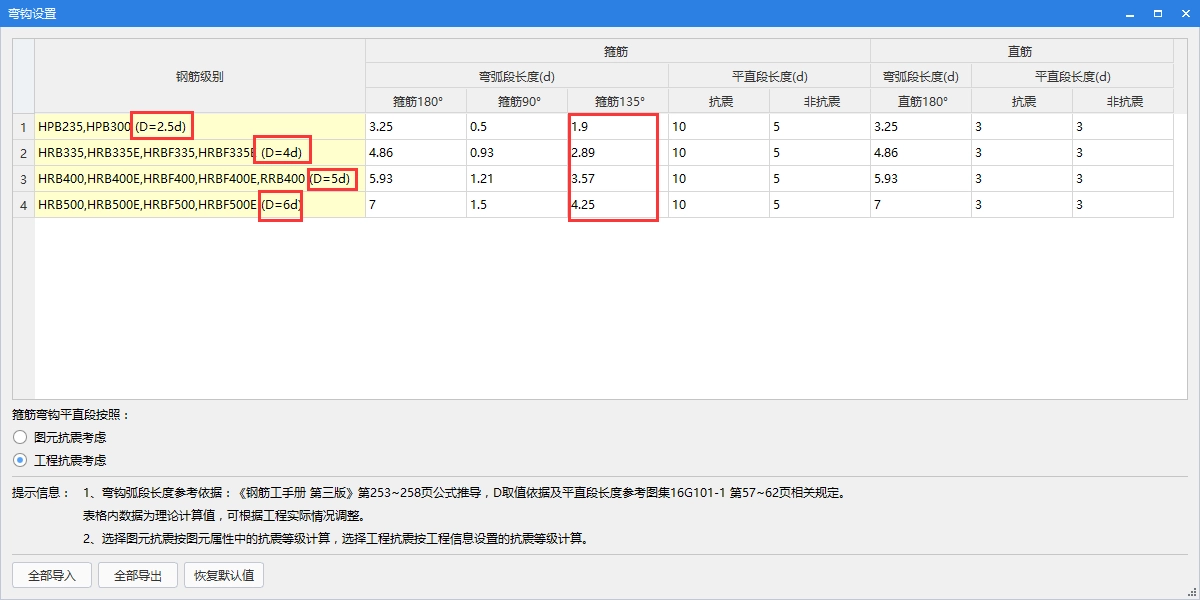
Task: Click HPB235,HPB300 steel grade cell
Action: tap(200, 127)
